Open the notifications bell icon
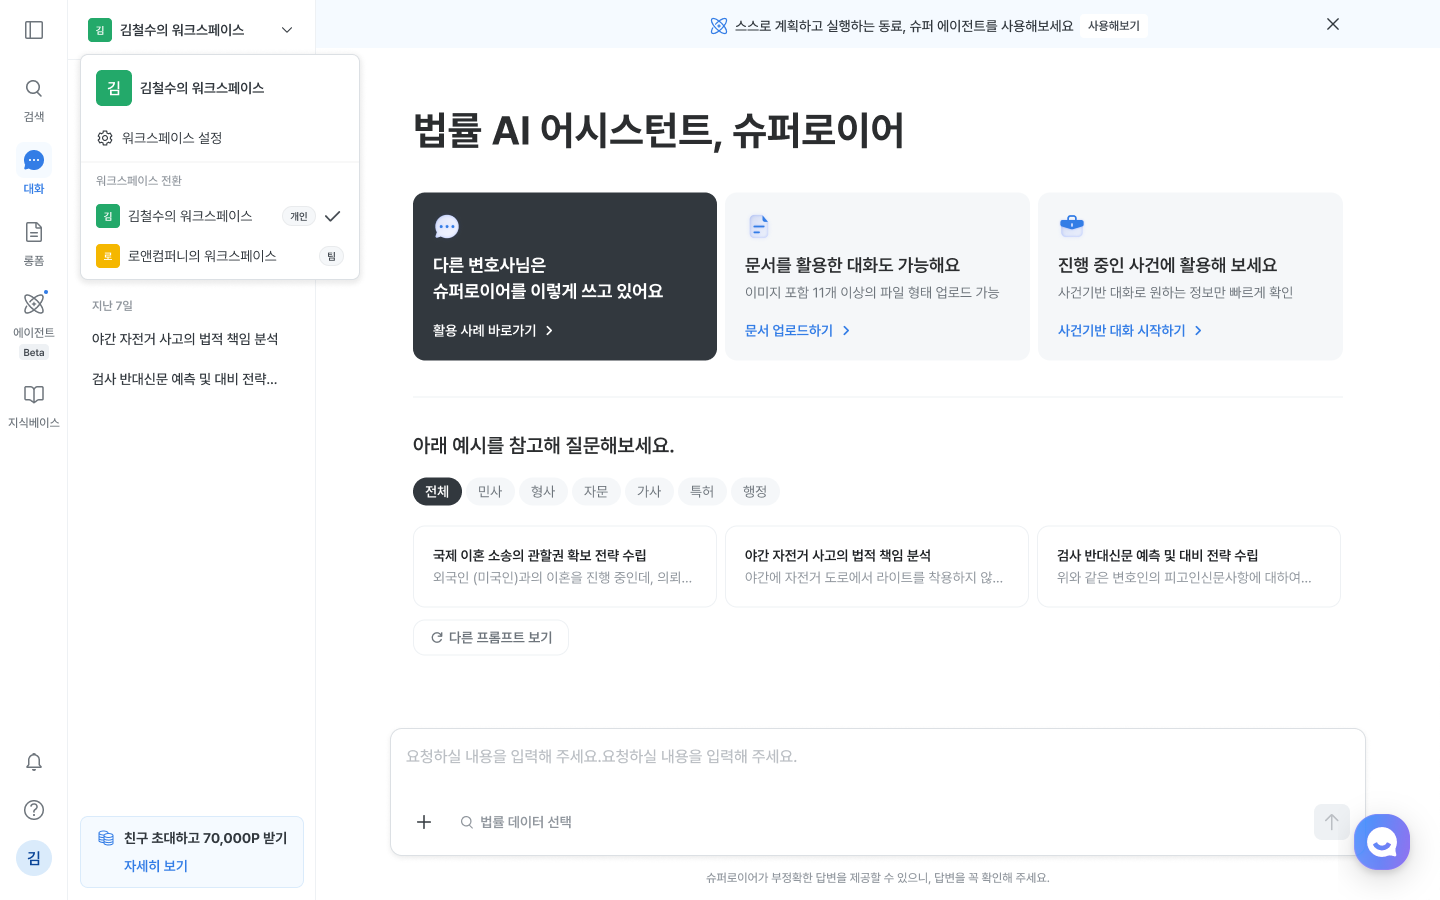1440x900 pixels. click(34, 762)
